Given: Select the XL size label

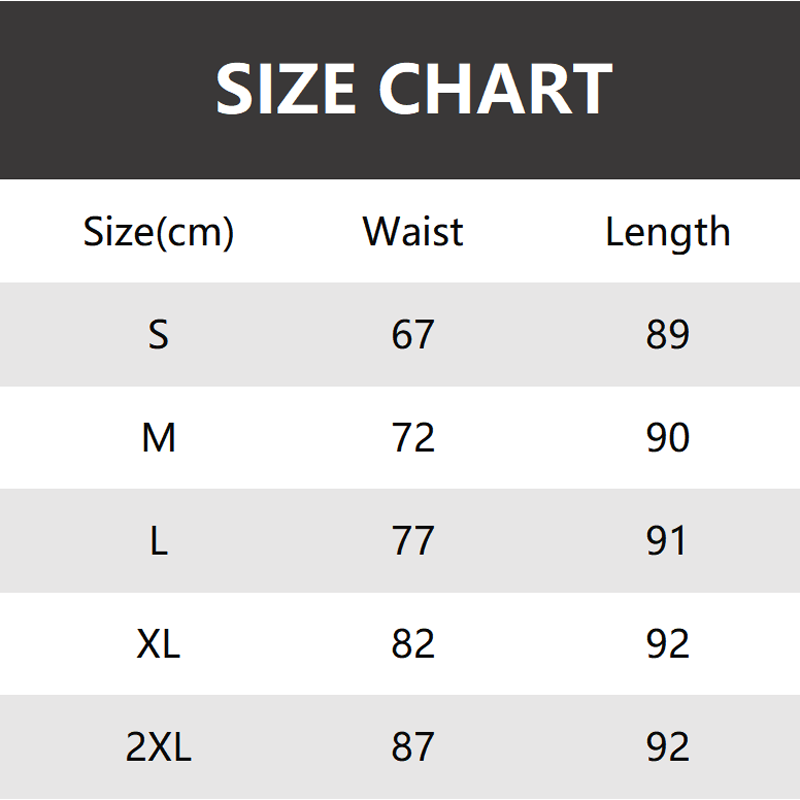Looking at the screenshot, I should pos(158,644).
